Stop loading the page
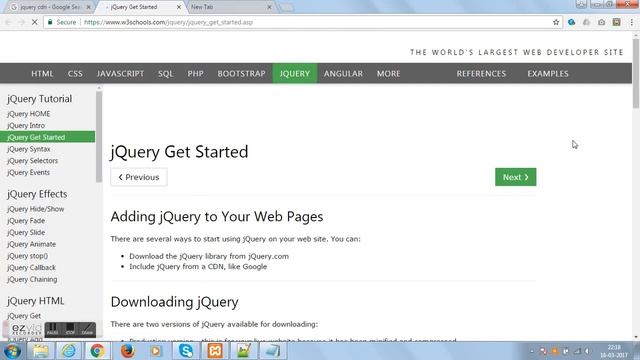This screenshot has height=360, width=640. tap(35, 22)
